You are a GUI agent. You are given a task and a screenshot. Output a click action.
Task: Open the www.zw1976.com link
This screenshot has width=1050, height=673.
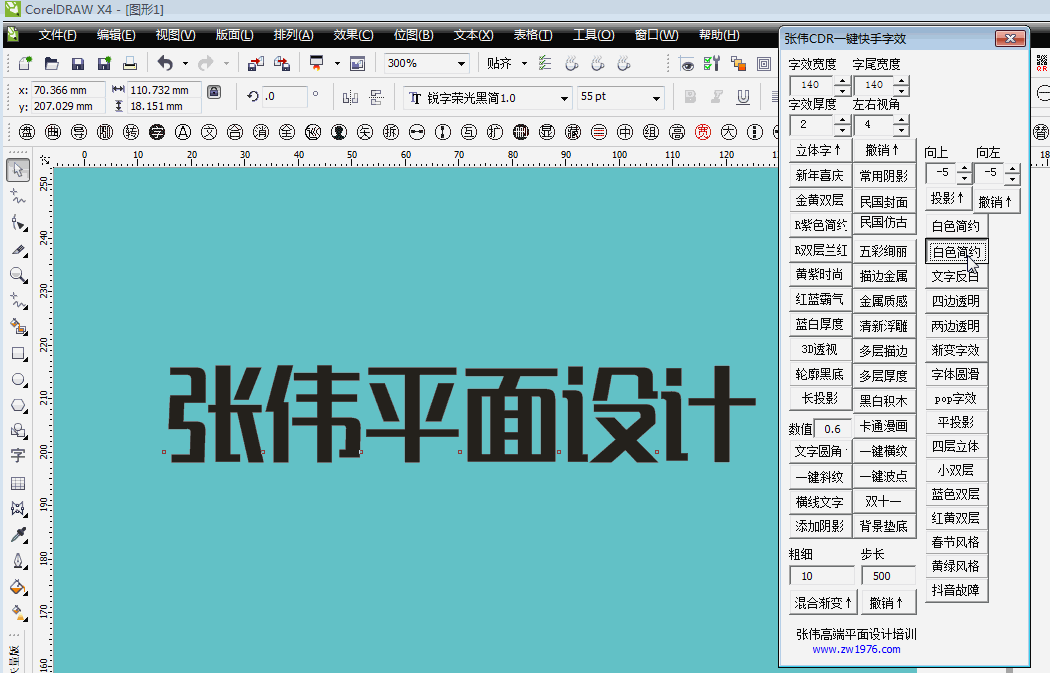856,649
